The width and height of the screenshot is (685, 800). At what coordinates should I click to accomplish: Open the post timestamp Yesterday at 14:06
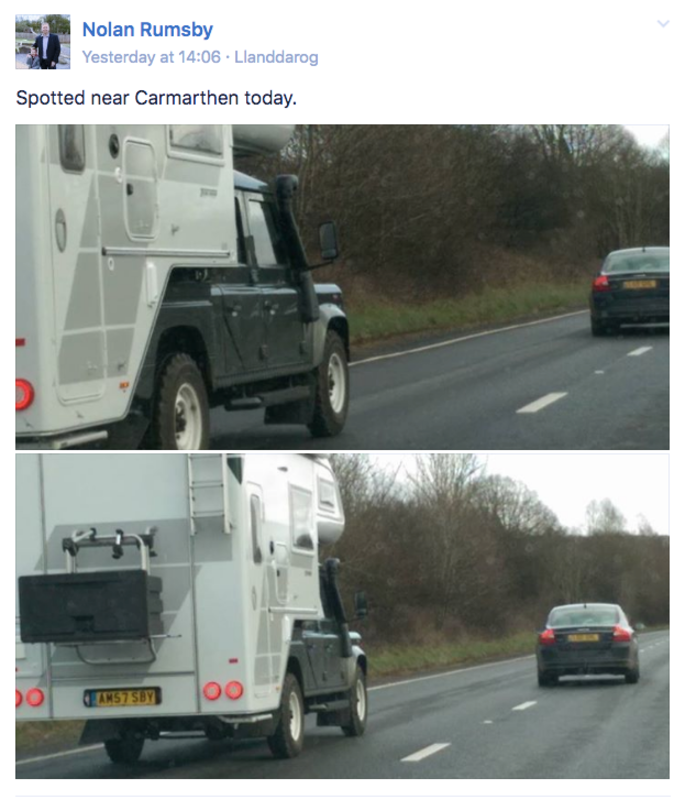151,57
